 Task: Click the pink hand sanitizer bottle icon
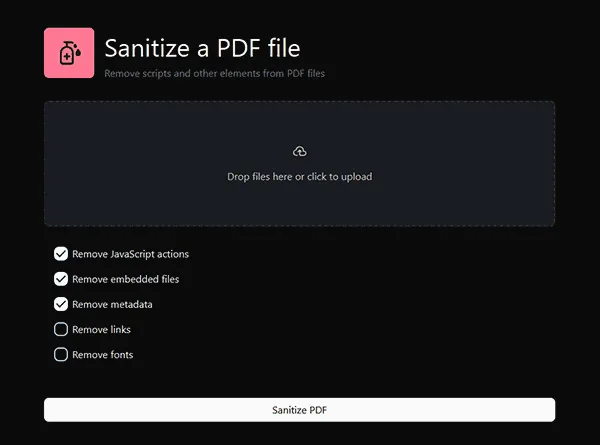[69, 53]
